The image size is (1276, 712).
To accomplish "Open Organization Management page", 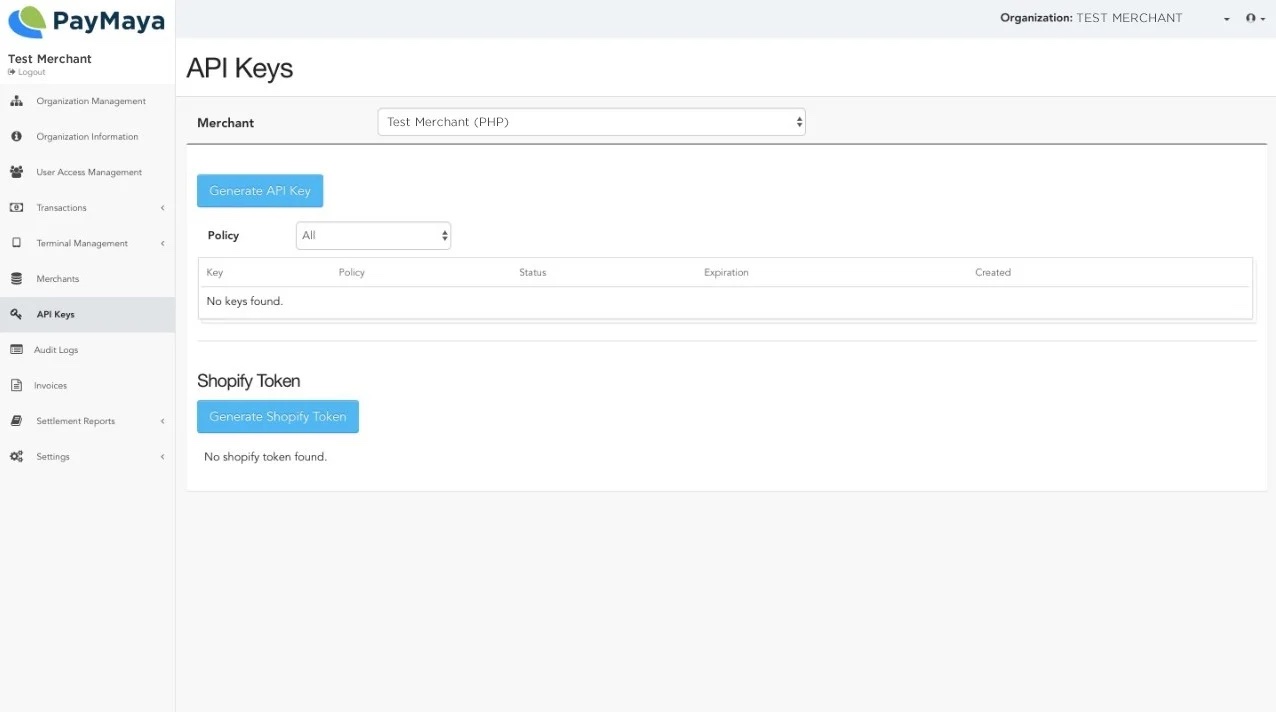I will point(91,101).
